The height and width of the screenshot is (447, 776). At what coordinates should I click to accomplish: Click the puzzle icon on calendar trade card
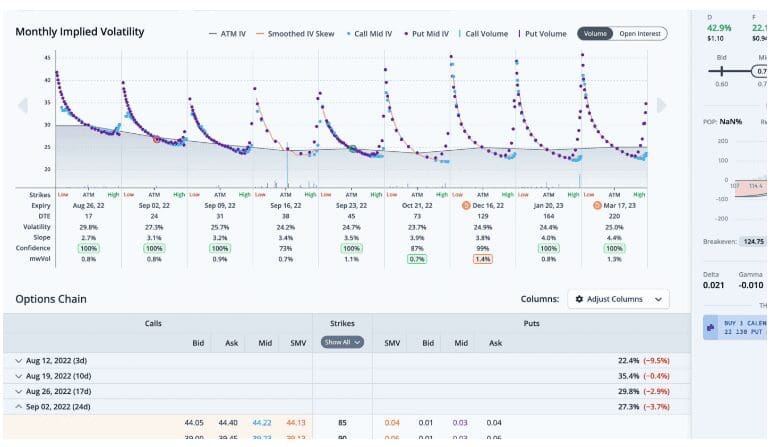click(709, 327)
